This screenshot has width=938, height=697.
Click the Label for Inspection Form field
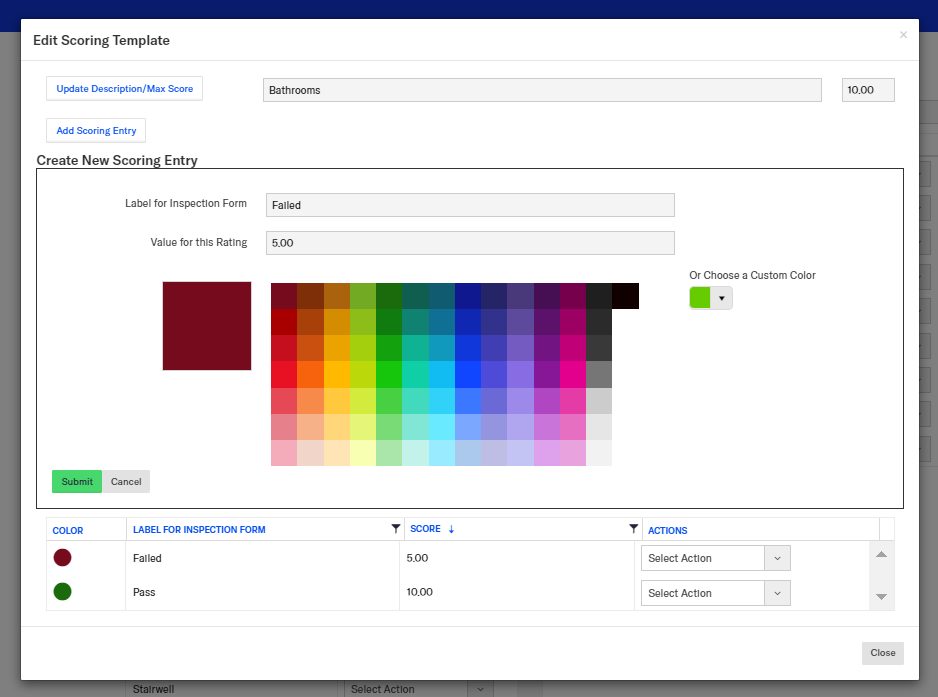click(x=470, y=205)
